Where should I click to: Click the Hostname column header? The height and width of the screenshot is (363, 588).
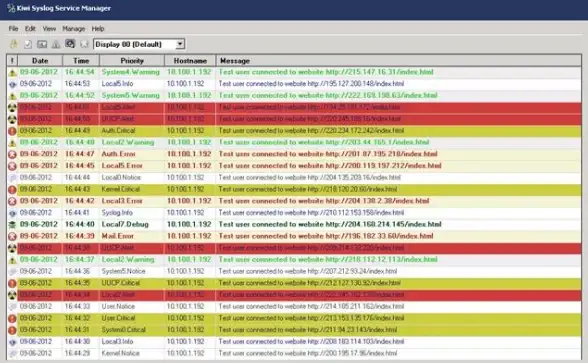pyautogui.click(x=190, y=60)
